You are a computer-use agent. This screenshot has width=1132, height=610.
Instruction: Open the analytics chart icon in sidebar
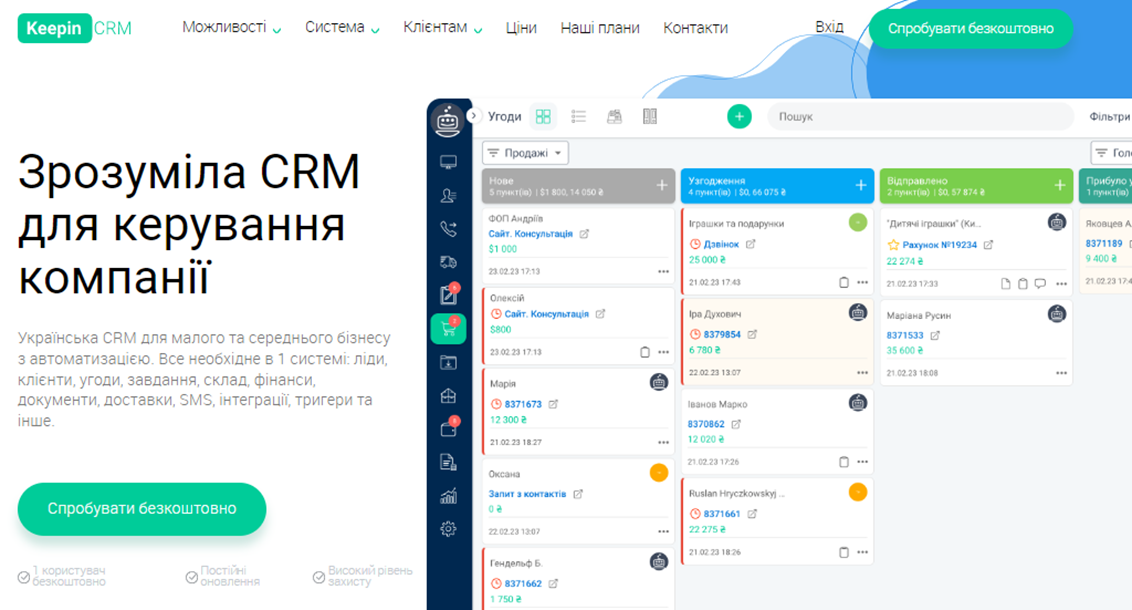point(448,496)
